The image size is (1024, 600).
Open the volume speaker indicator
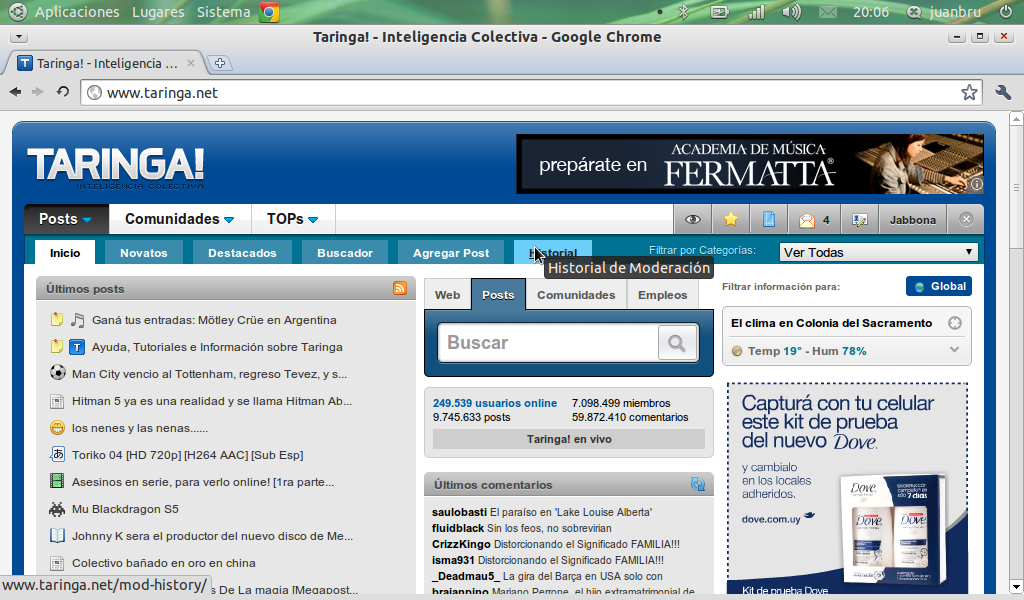[792, 12]
